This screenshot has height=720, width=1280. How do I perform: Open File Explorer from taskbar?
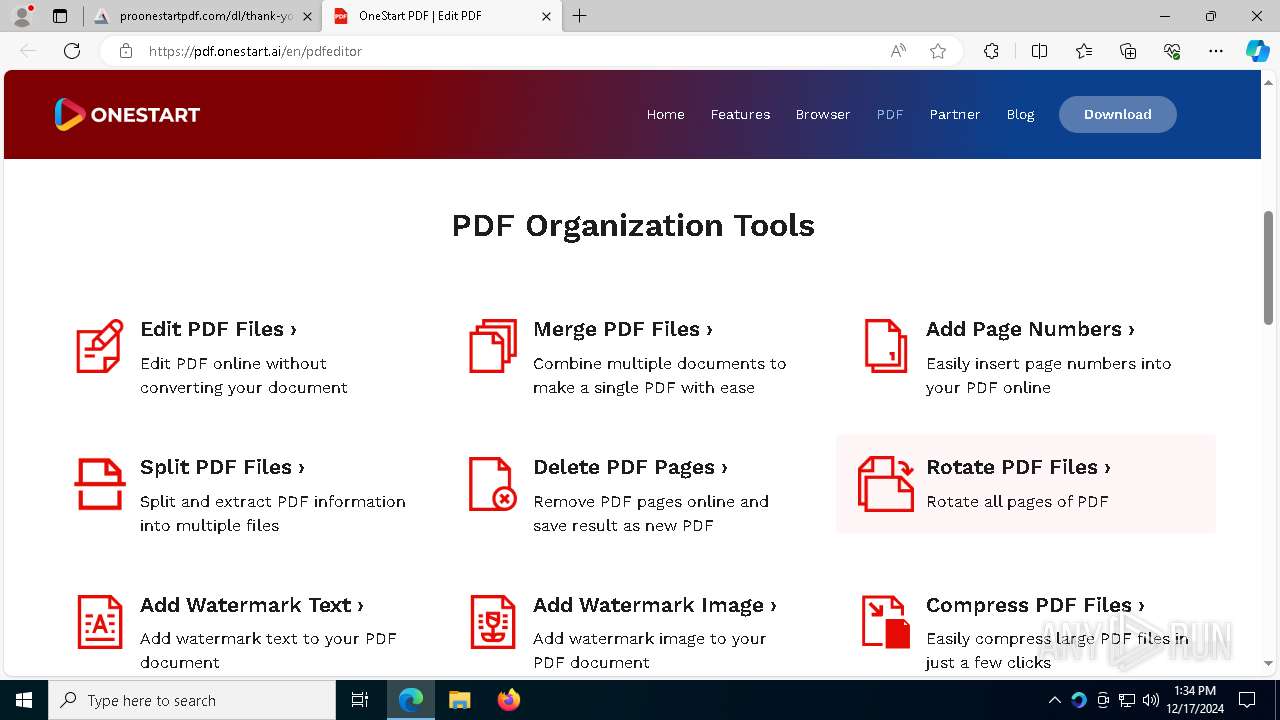click(460, 700)
